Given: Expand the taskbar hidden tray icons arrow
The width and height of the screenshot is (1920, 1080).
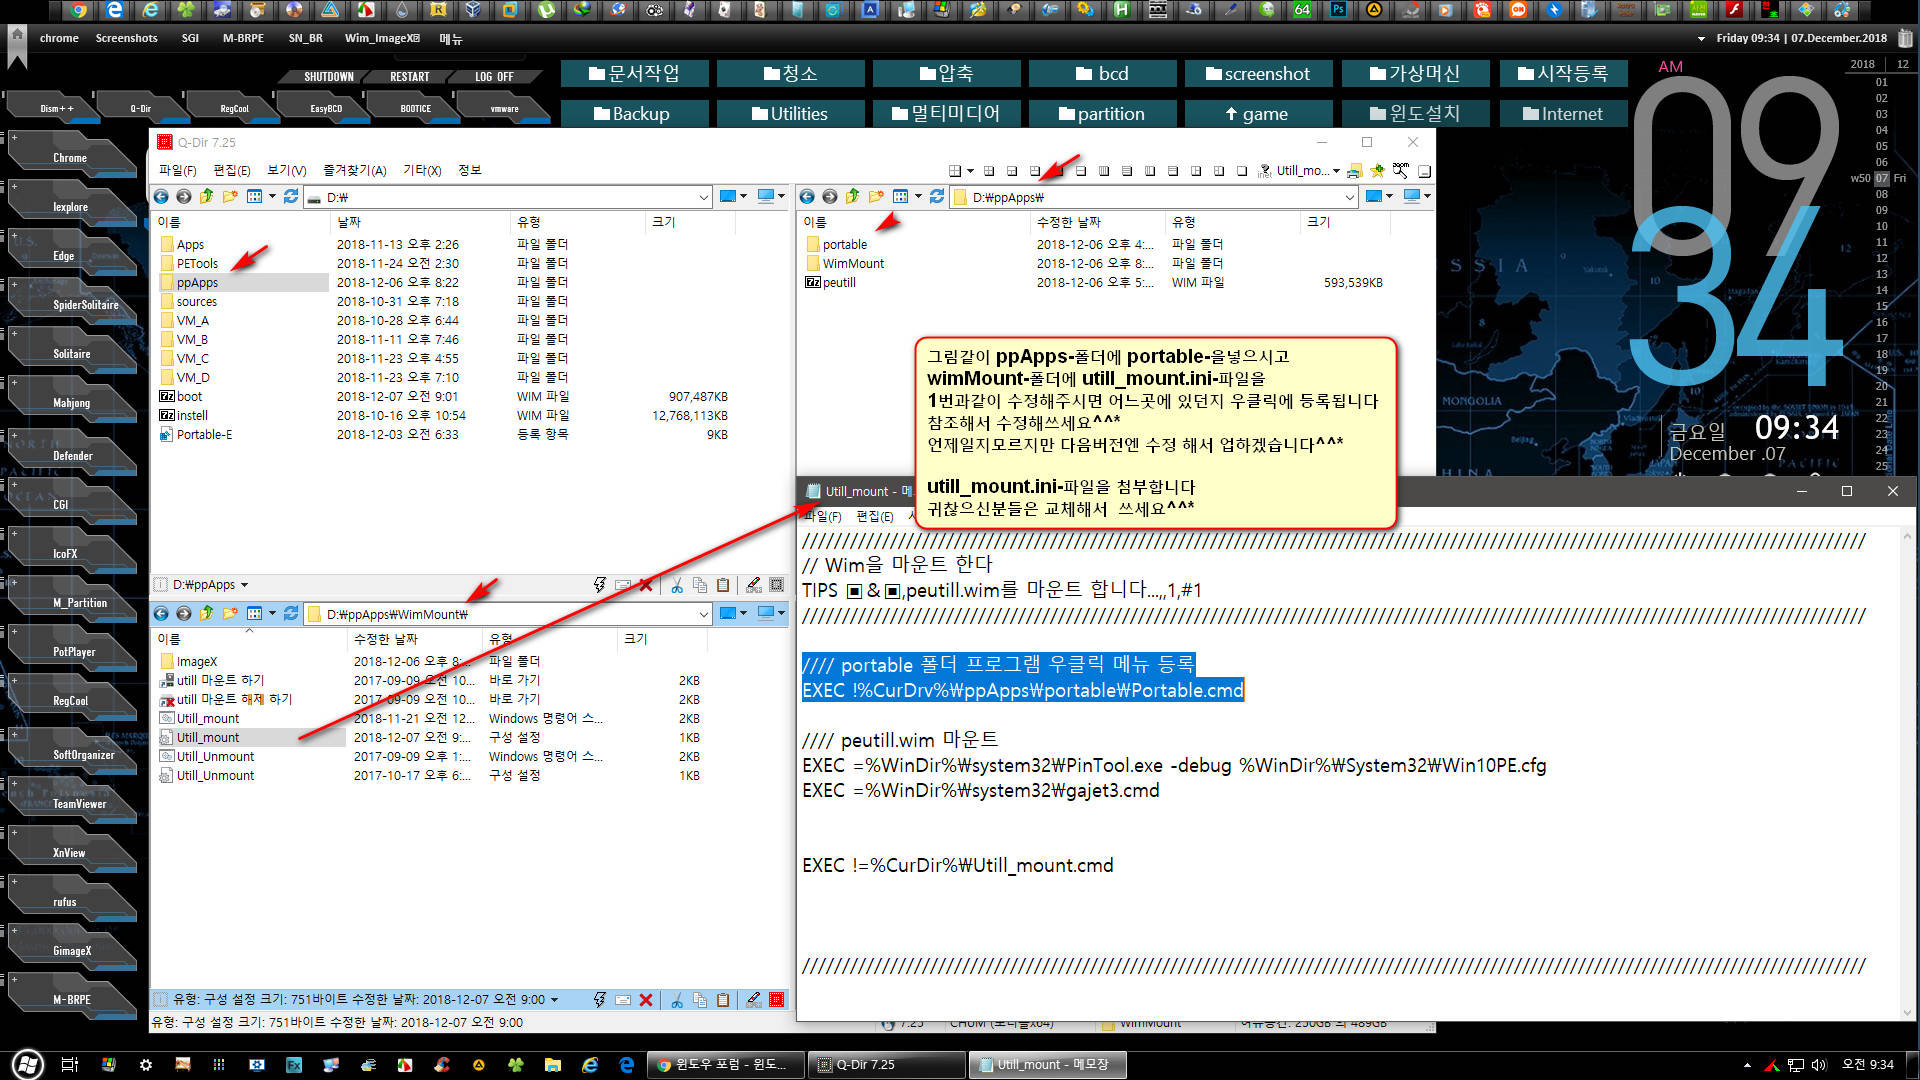Looking at the screenshot, I should [x=1747, y=1065].
